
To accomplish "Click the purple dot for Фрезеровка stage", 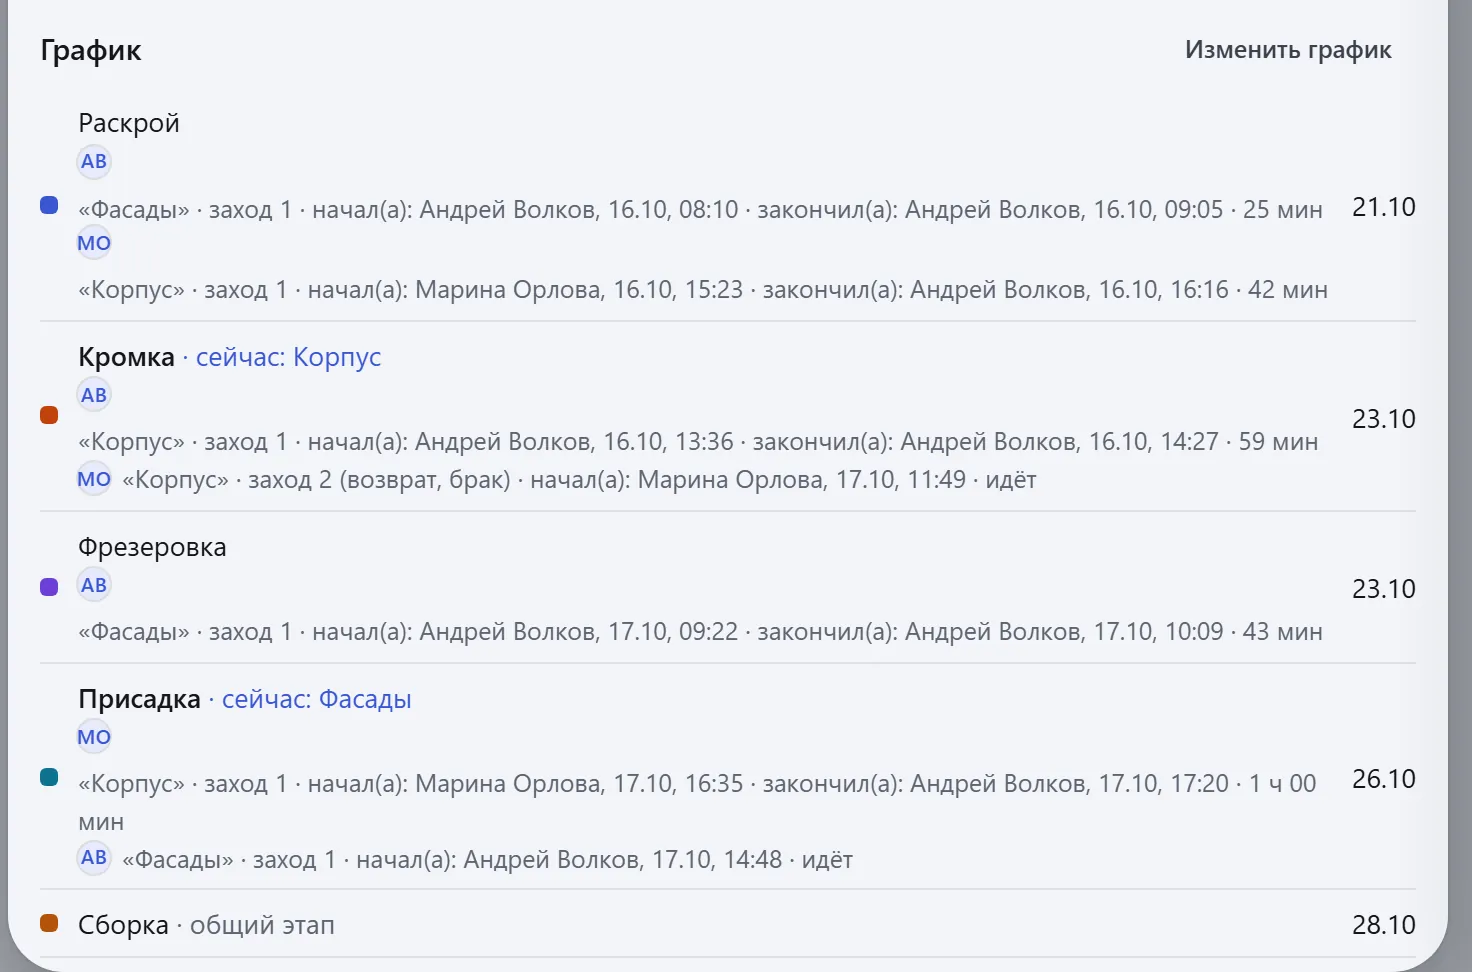I will [x=49, y=587].
